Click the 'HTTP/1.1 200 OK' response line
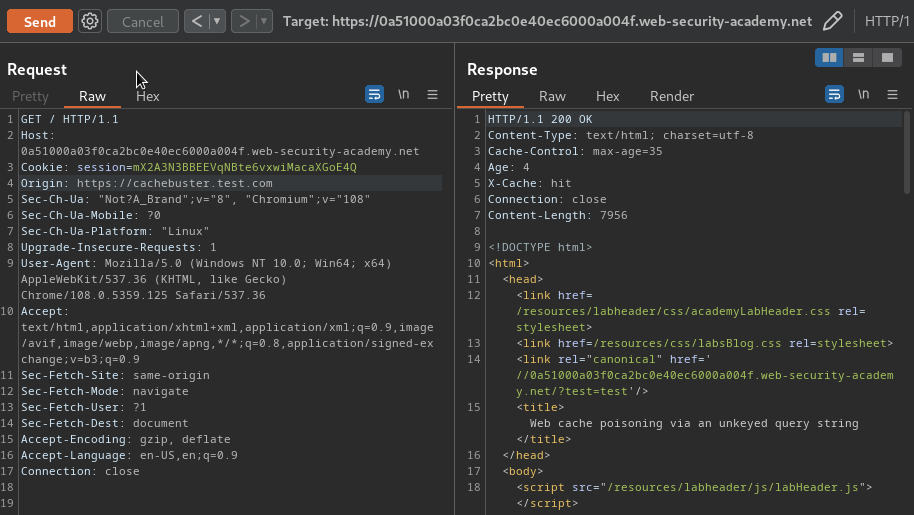Viewport: 914px width, 515px height. tap(540, 119)
